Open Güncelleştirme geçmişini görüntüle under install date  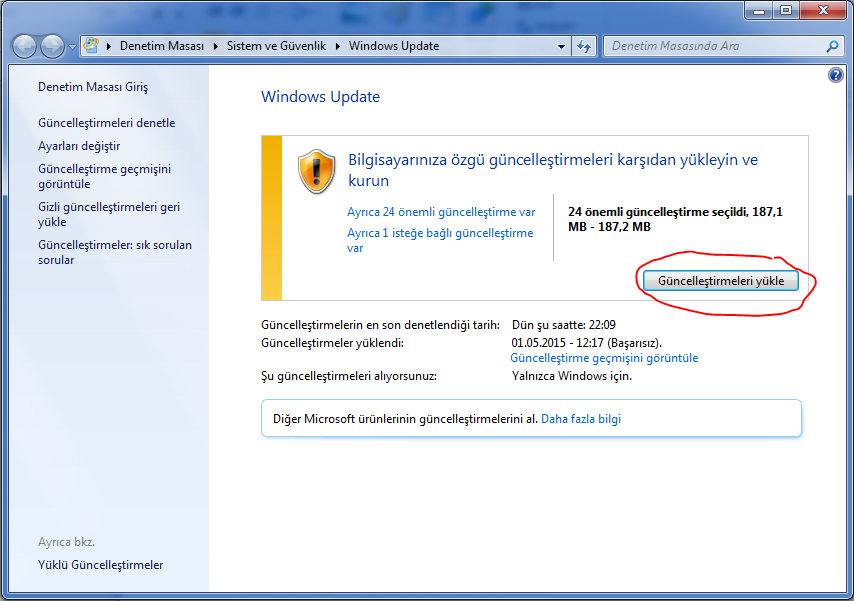click(x=604, y=357)
